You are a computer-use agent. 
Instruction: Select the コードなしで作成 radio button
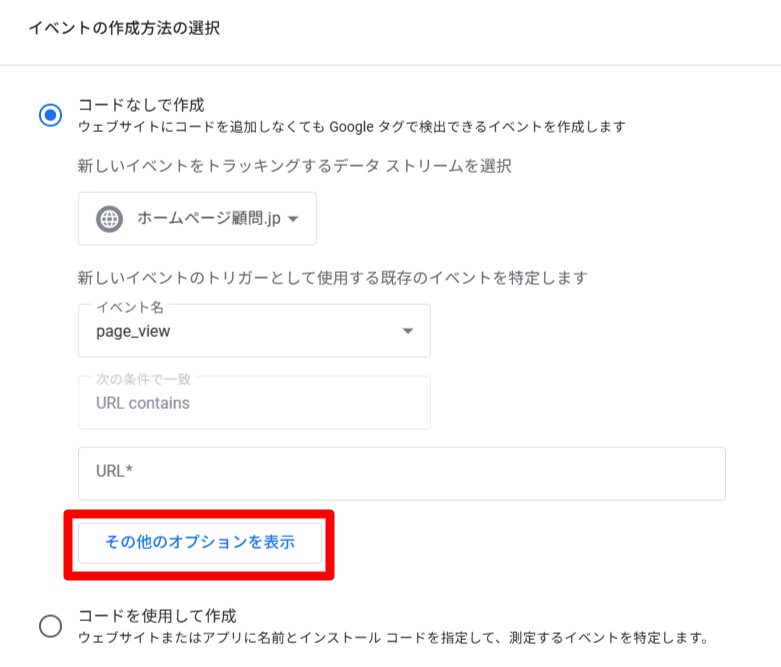click(50, 115)
